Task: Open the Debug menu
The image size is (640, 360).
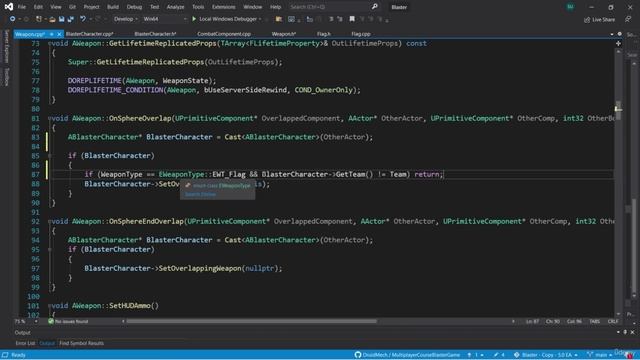Action: tap(134, 7)
